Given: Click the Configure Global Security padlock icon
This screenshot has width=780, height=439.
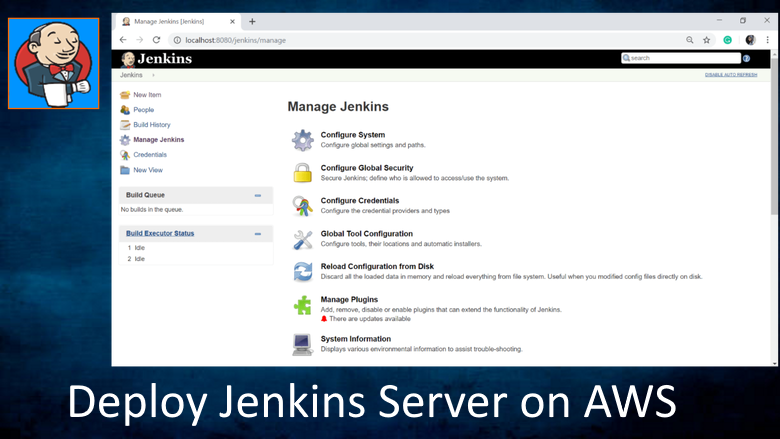Looking at the screenshot, I should 302,173.
